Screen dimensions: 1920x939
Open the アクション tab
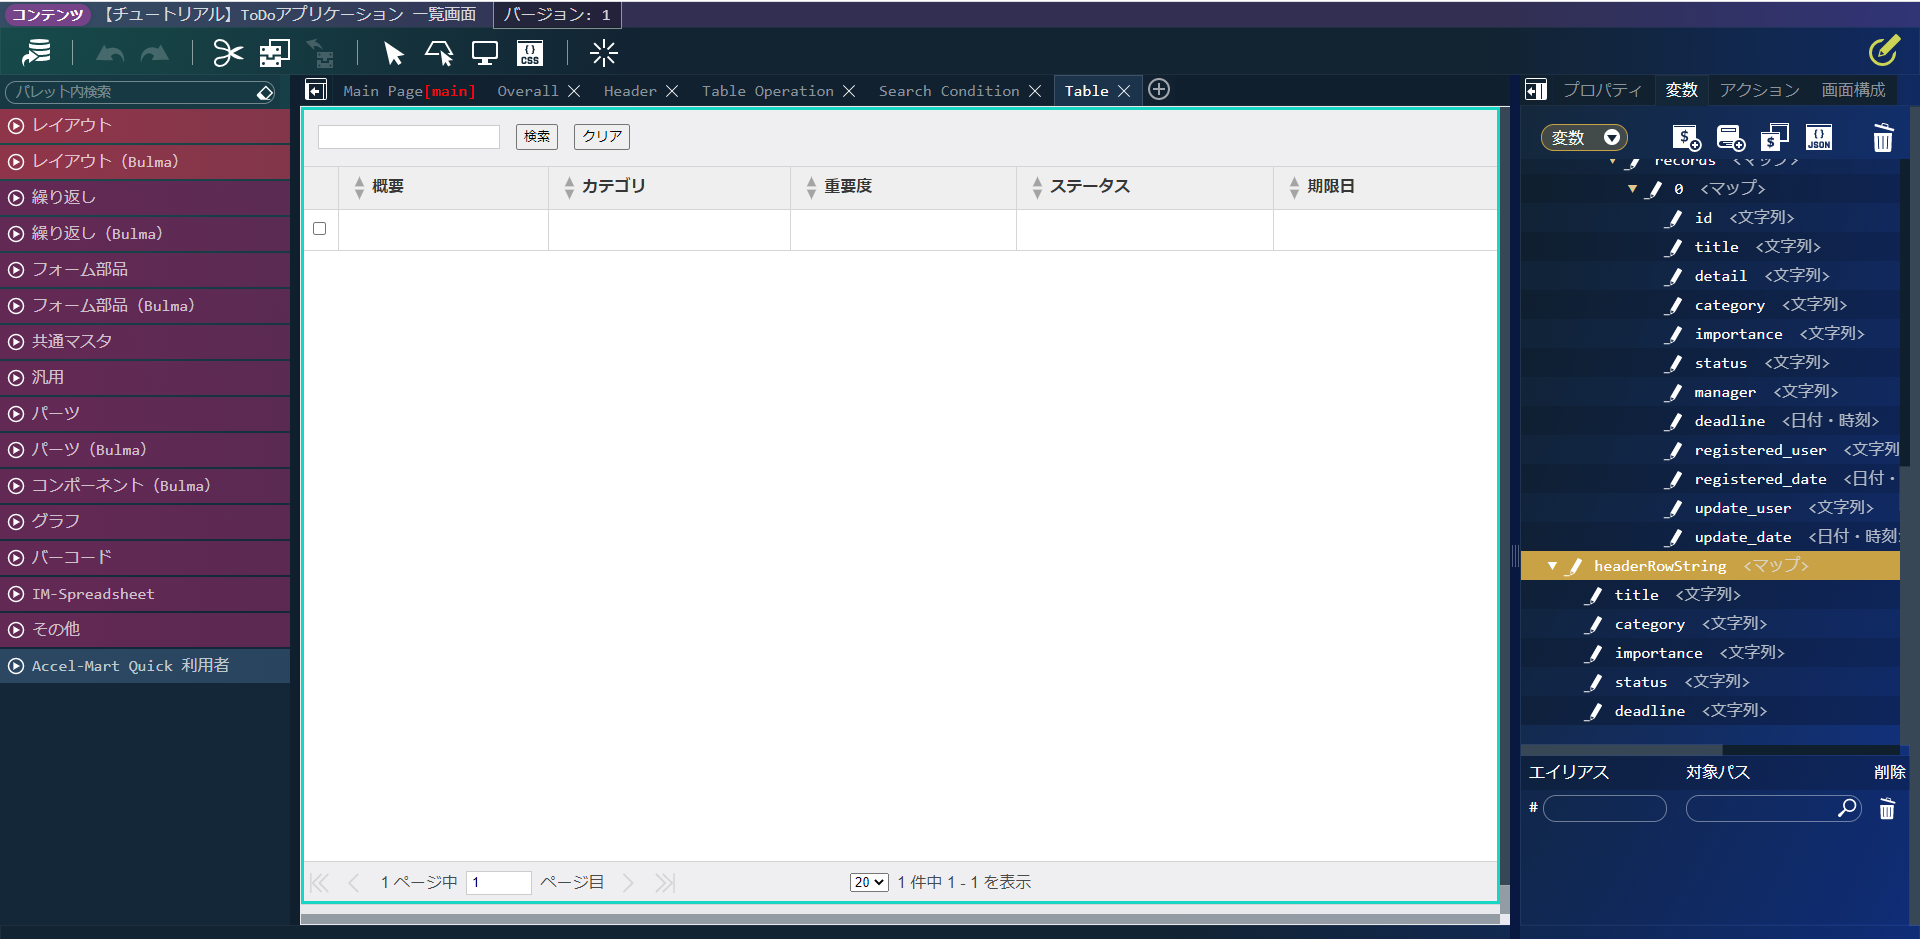click(x=1760, y=90)
